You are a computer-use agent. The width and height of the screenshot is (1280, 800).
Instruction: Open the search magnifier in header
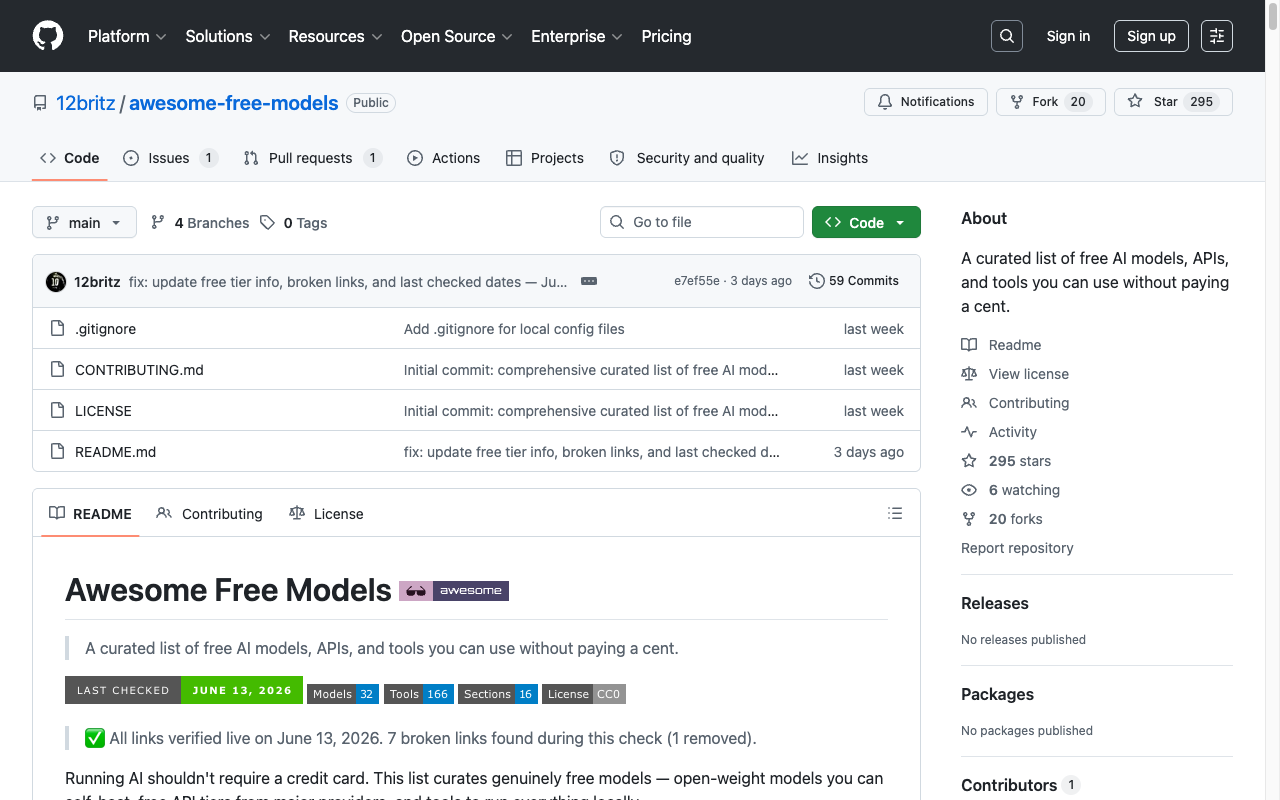coord(1007,36)
